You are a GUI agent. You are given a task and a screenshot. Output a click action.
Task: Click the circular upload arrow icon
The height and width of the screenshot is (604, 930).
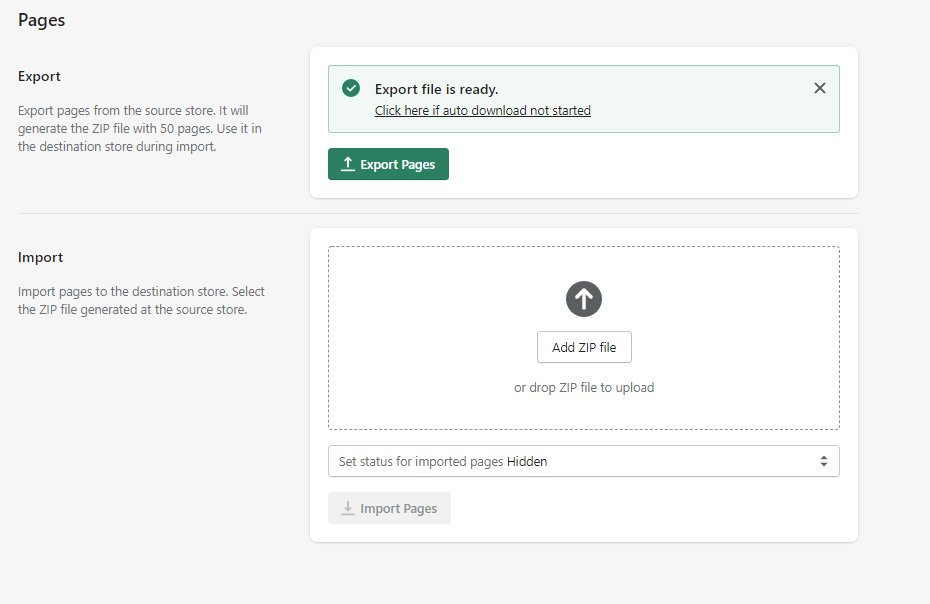click(x=584, y=298)
